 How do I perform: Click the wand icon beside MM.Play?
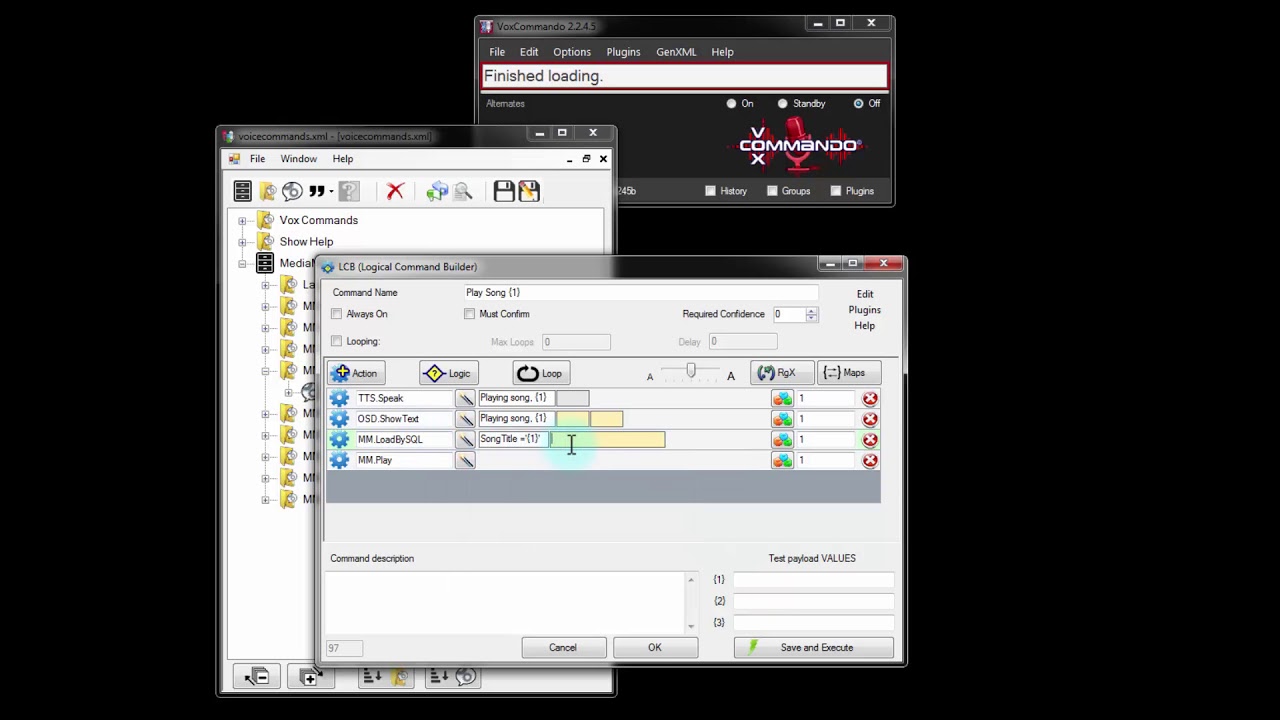pyautogui.click(x=465, y=460)
